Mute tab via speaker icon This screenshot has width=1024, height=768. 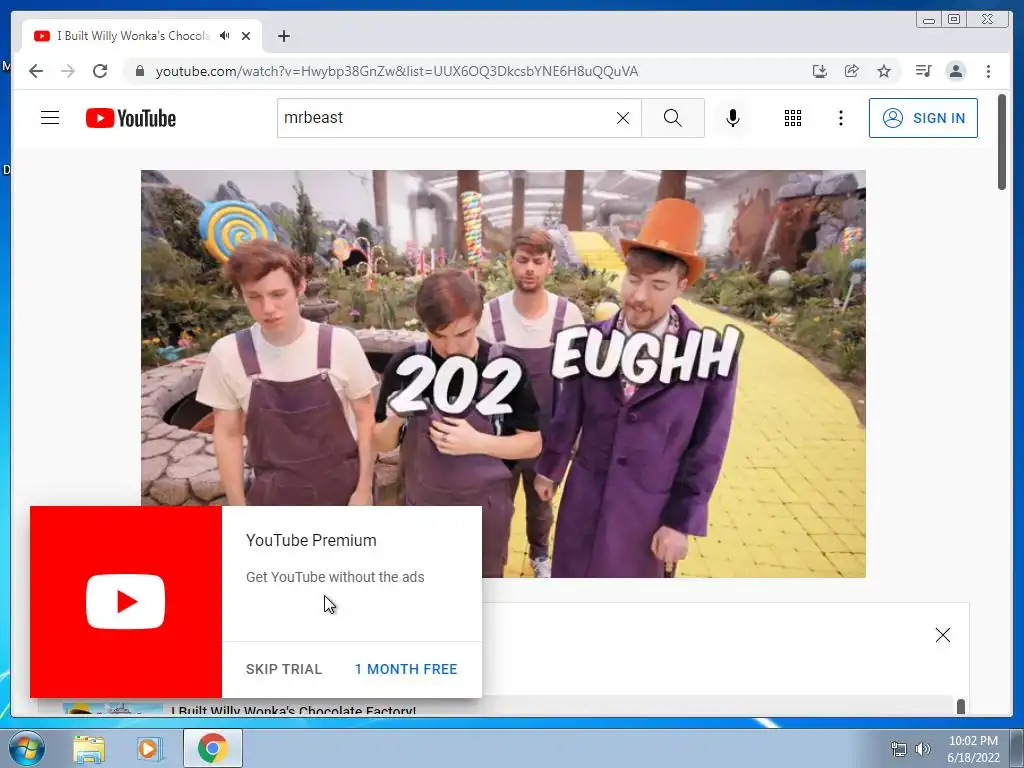(x=225, y=36)
